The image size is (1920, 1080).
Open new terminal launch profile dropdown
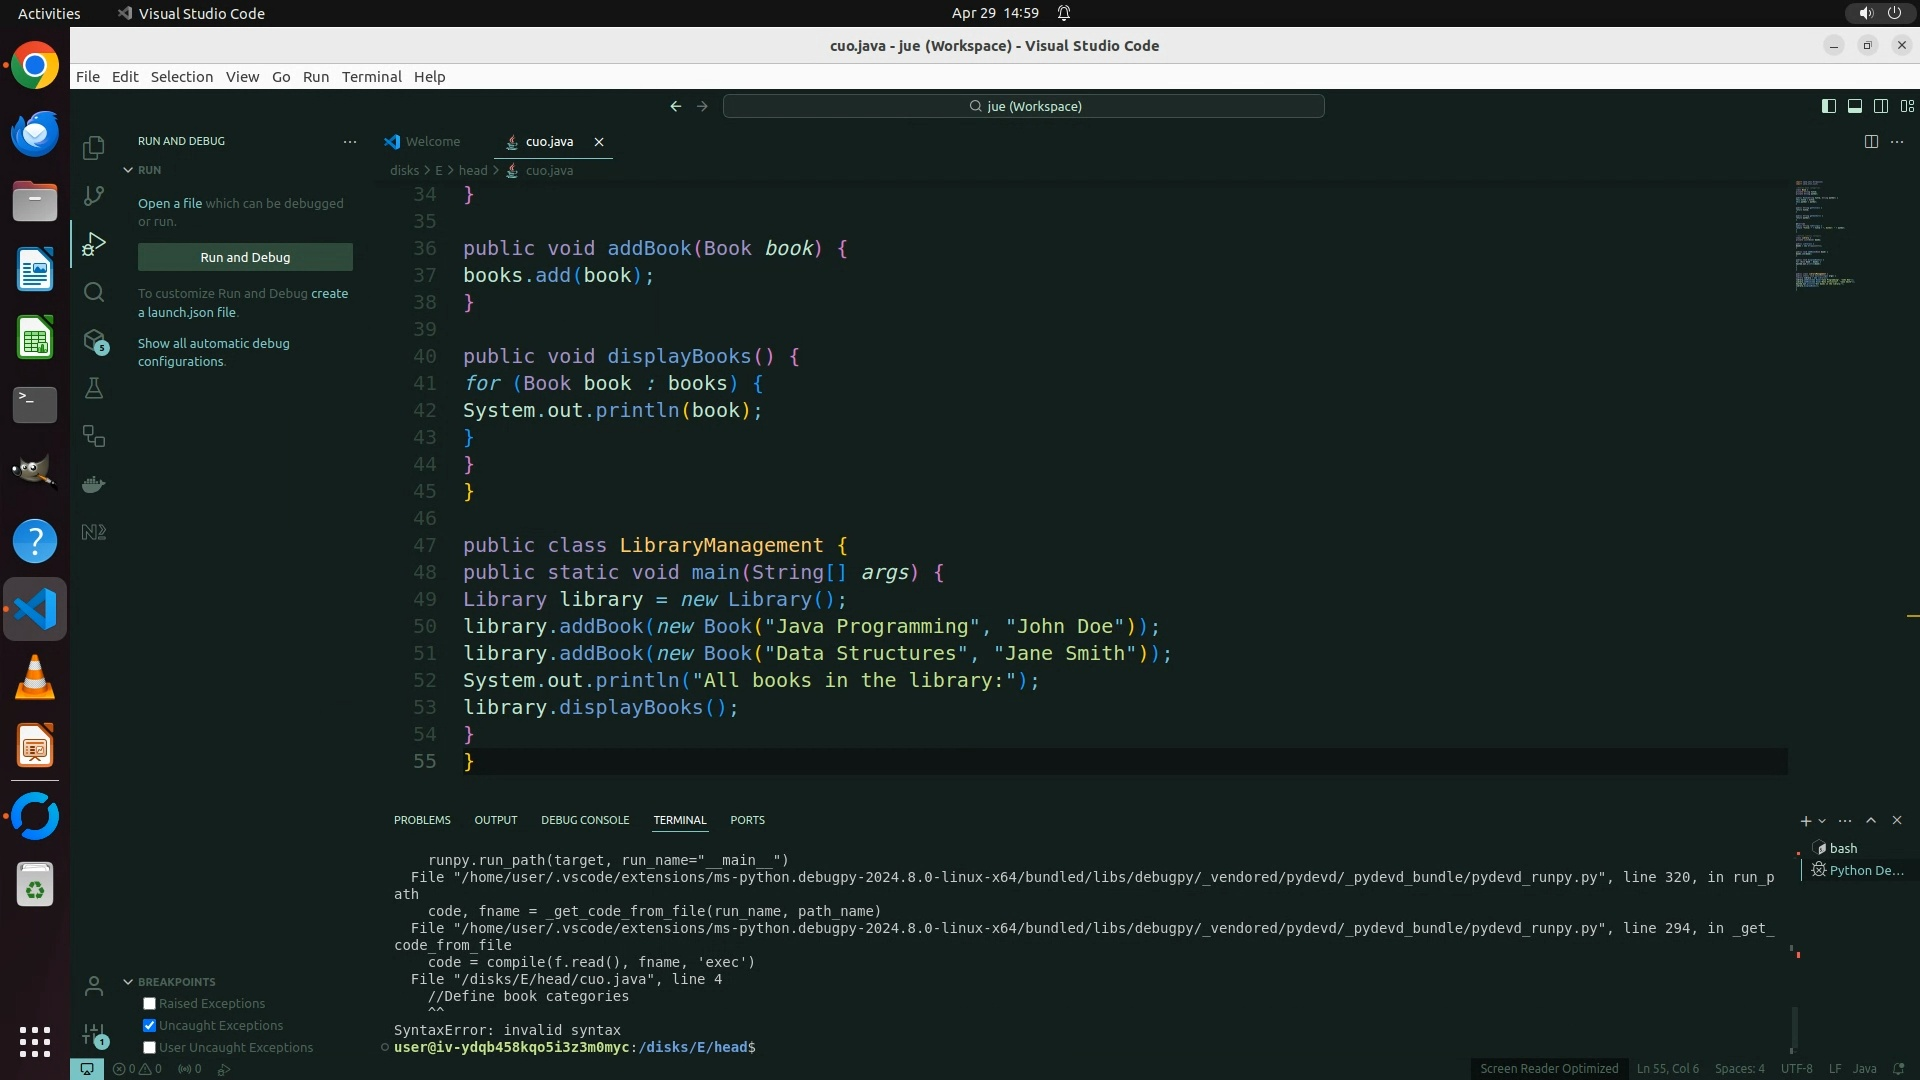1822,821
